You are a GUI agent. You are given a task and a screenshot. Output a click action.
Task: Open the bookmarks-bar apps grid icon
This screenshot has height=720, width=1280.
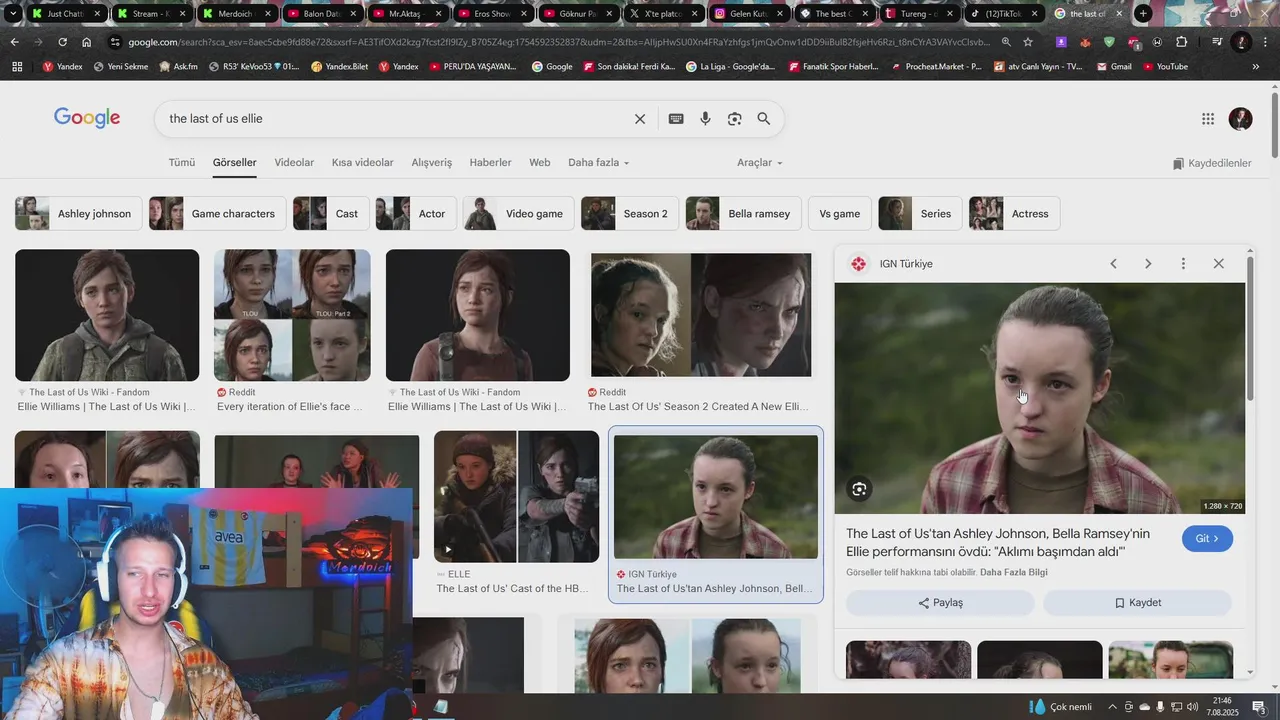point(17,66)
